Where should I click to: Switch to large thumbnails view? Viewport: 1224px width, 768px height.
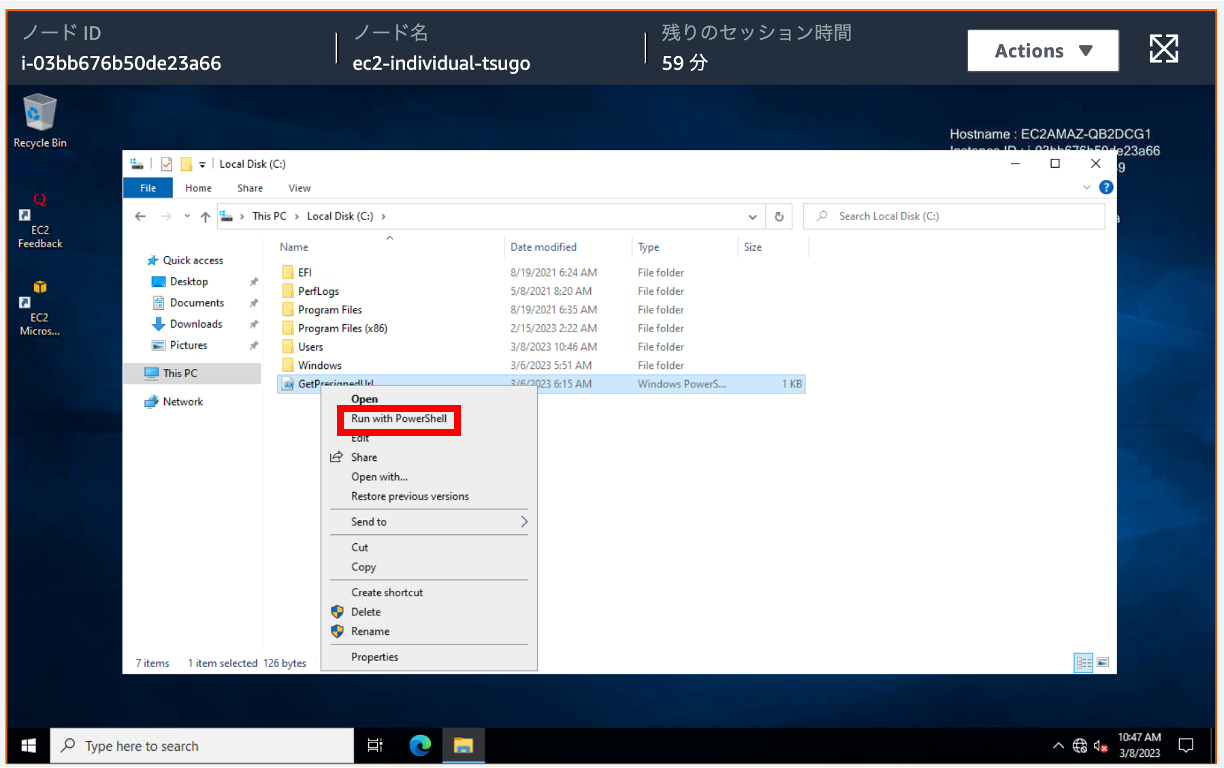click(1102, 662)
